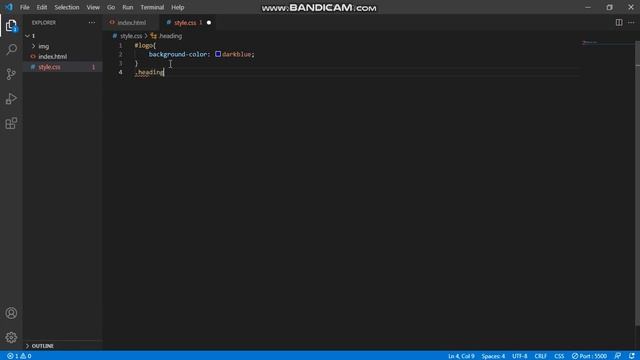Open the Extensions view icon
Image resolution: width=640 pixels, height=360 pixels.
(11, 123)
